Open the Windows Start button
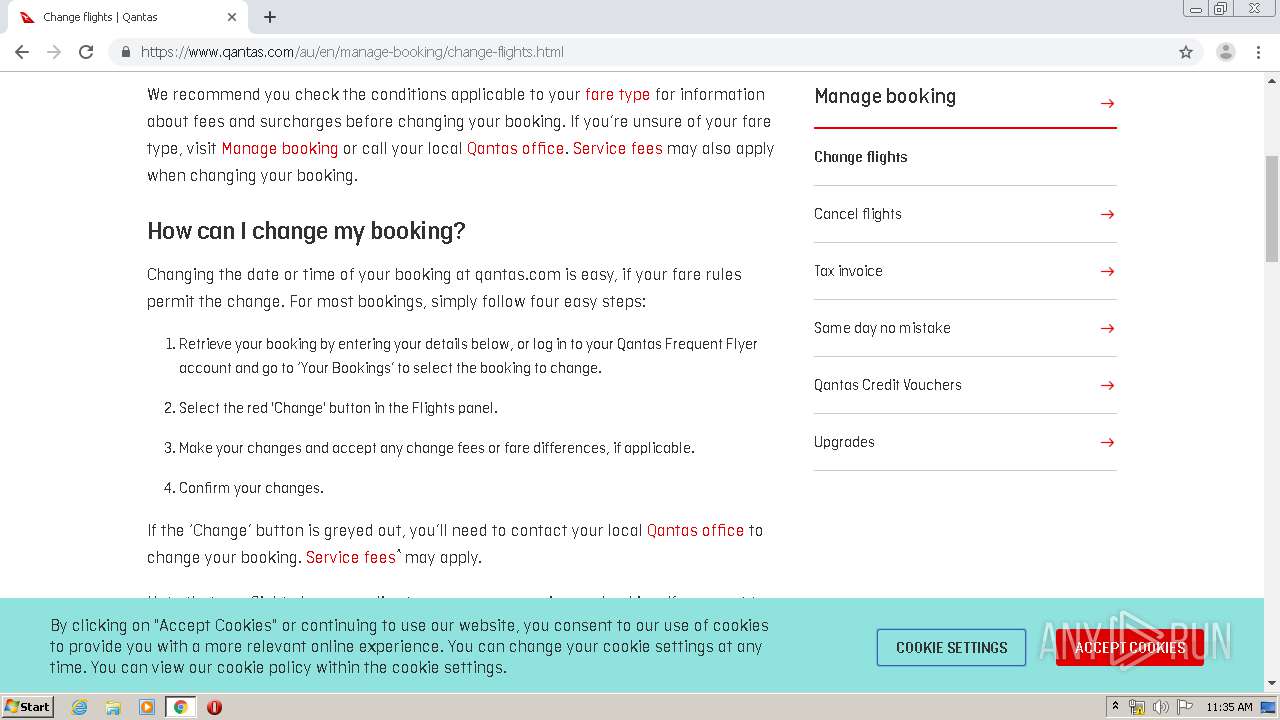 (x=28, y=707)
